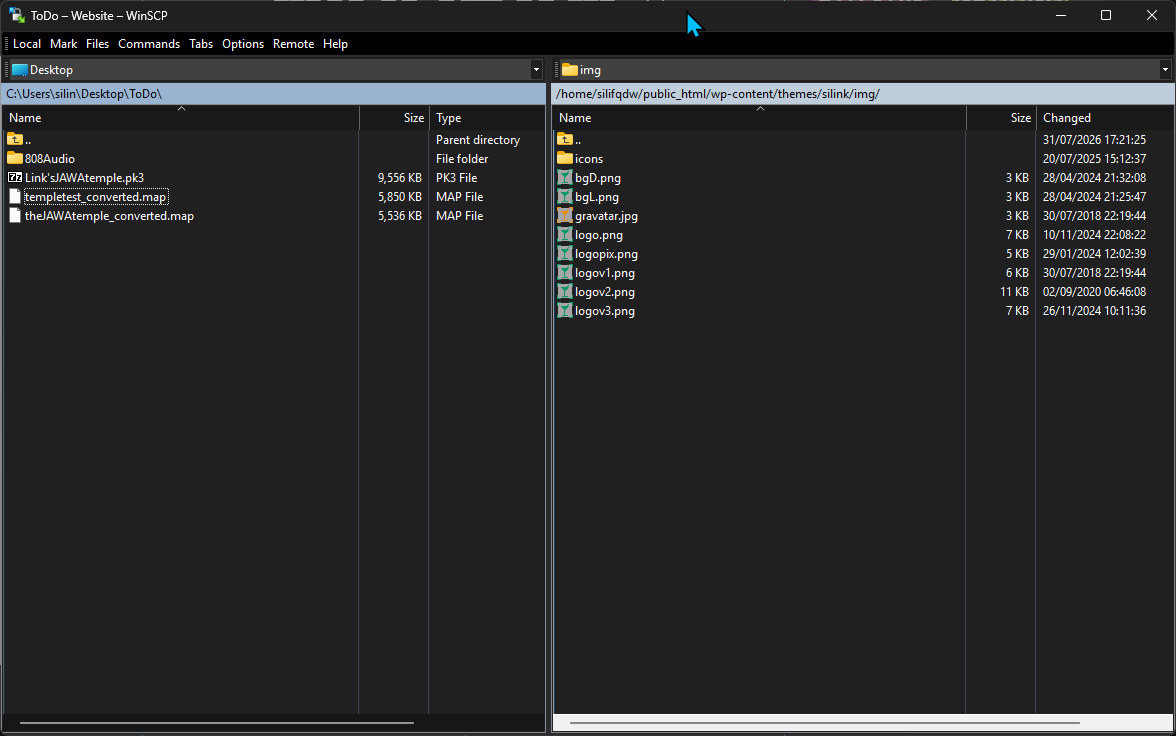Open the Local menu
Image resolution: width=1176 pixels, height=736 pixels.
pos(27,44)
